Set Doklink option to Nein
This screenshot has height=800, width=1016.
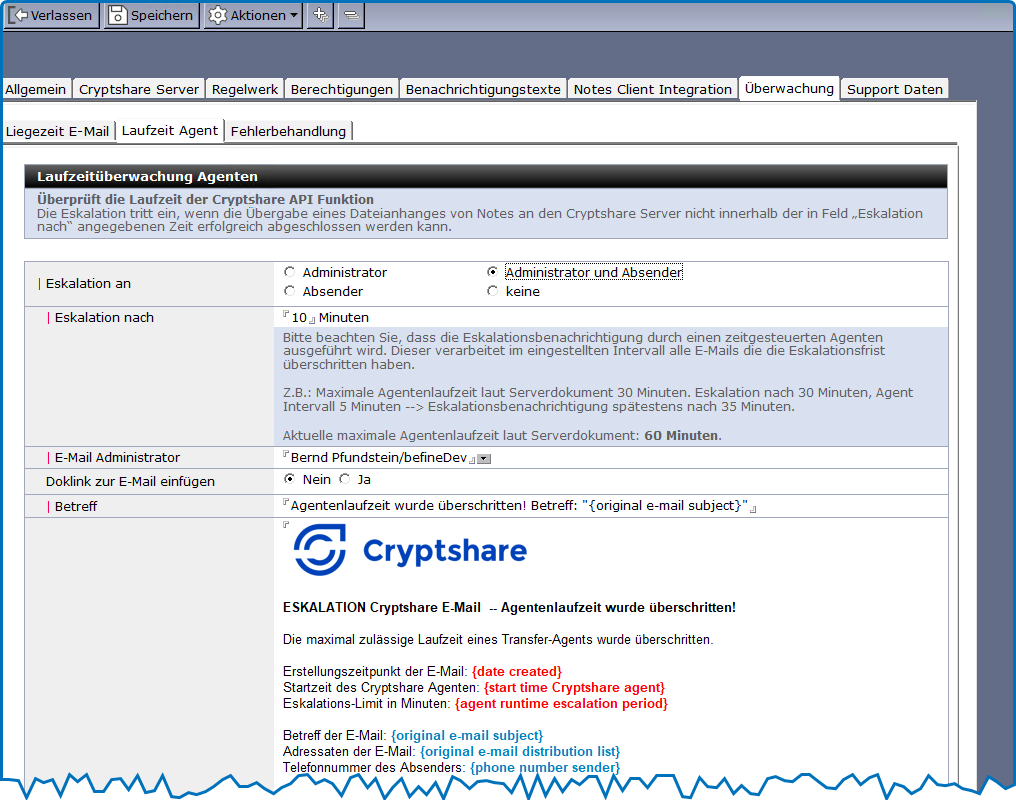[x=290, y=480]
